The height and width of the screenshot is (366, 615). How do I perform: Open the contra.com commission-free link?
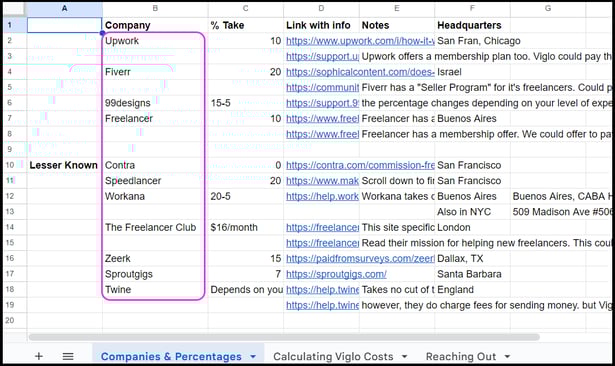point(360,165)
